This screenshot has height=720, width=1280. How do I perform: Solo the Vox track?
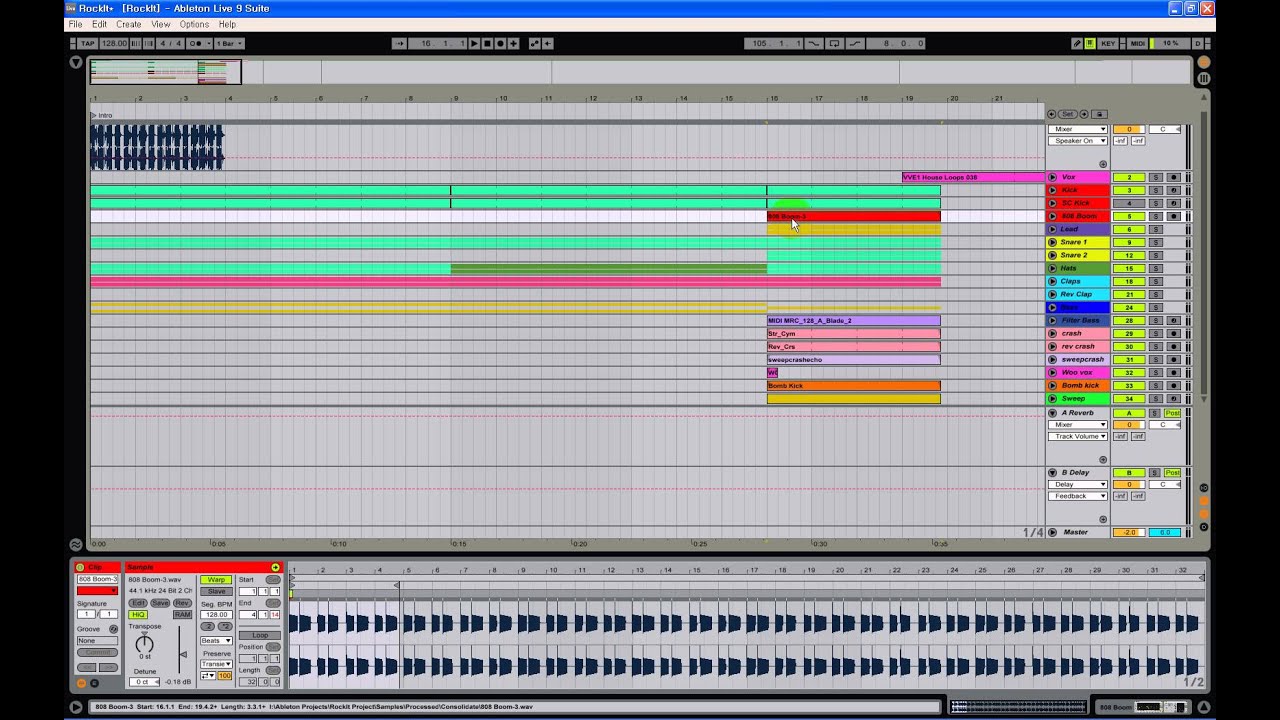pos(1155,177)
